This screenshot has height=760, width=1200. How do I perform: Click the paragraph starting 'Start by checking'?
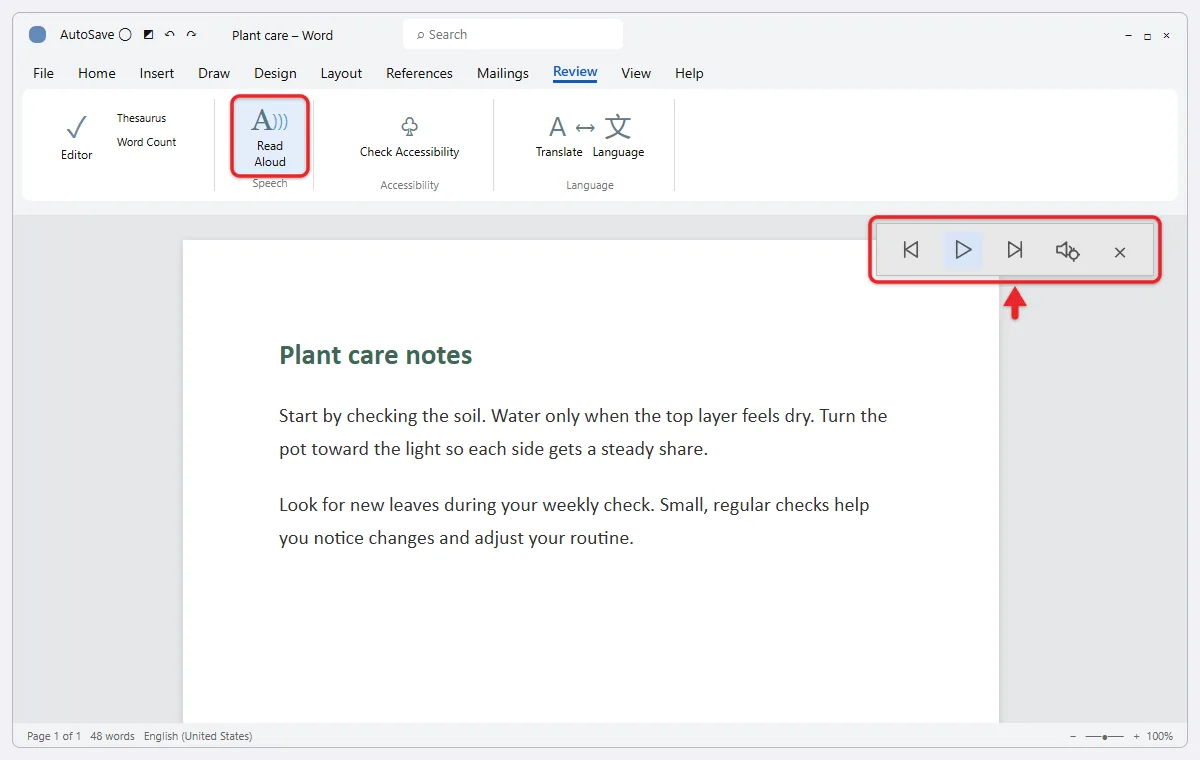[583, 432]
